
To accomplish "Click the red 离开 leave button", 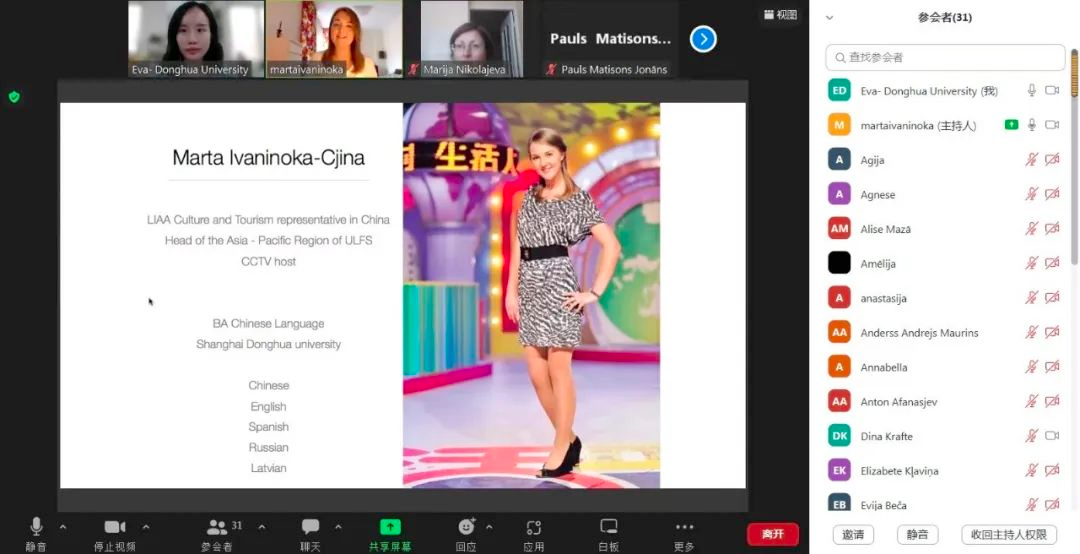I will [773, 534].
